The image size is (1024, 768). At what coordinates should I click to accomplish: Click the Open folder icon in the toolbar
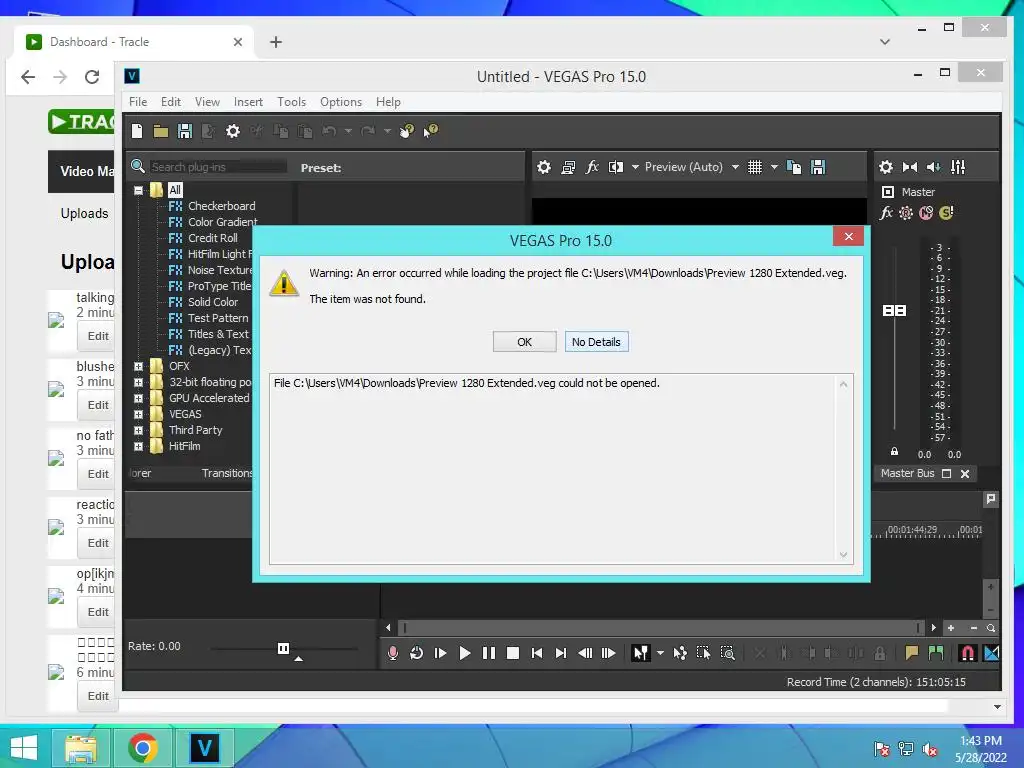(x=161, y=131)
